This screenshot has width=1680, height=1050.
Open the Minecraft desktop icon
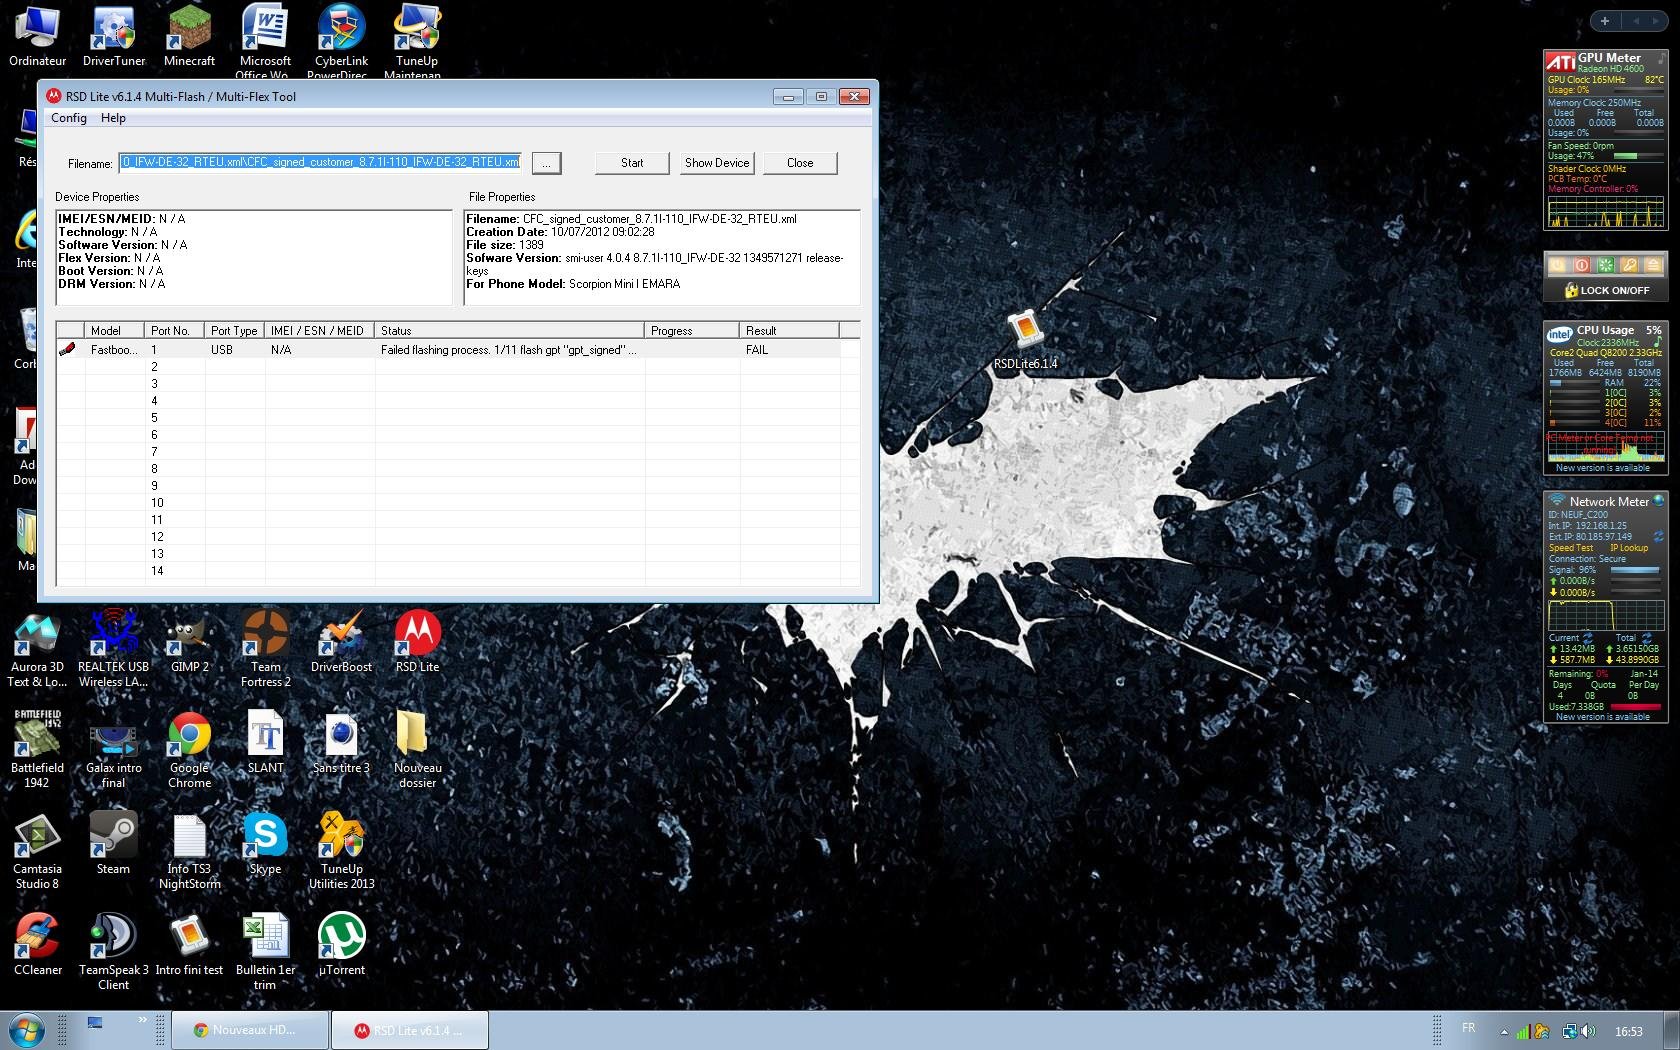[190, 37]
